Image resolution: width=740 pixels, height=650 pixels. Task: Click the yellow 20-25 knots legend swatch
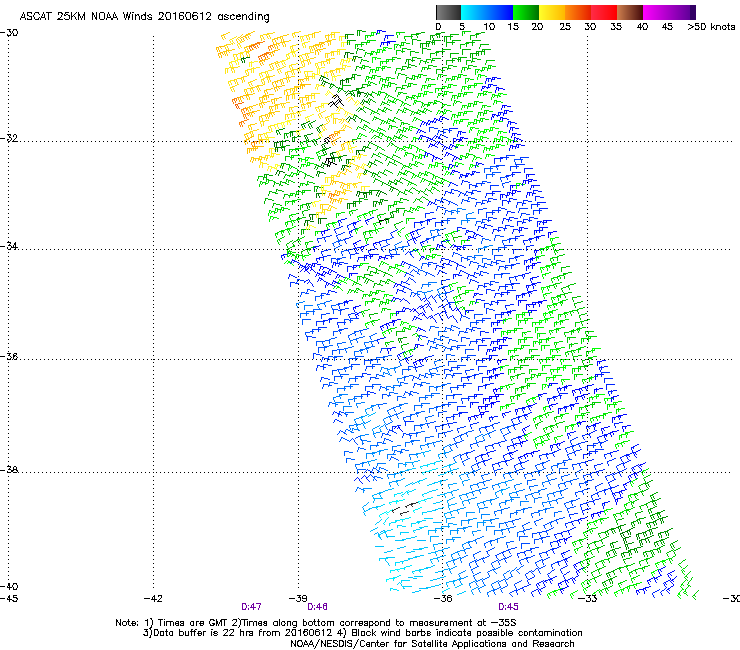click(x=552, y=12)
